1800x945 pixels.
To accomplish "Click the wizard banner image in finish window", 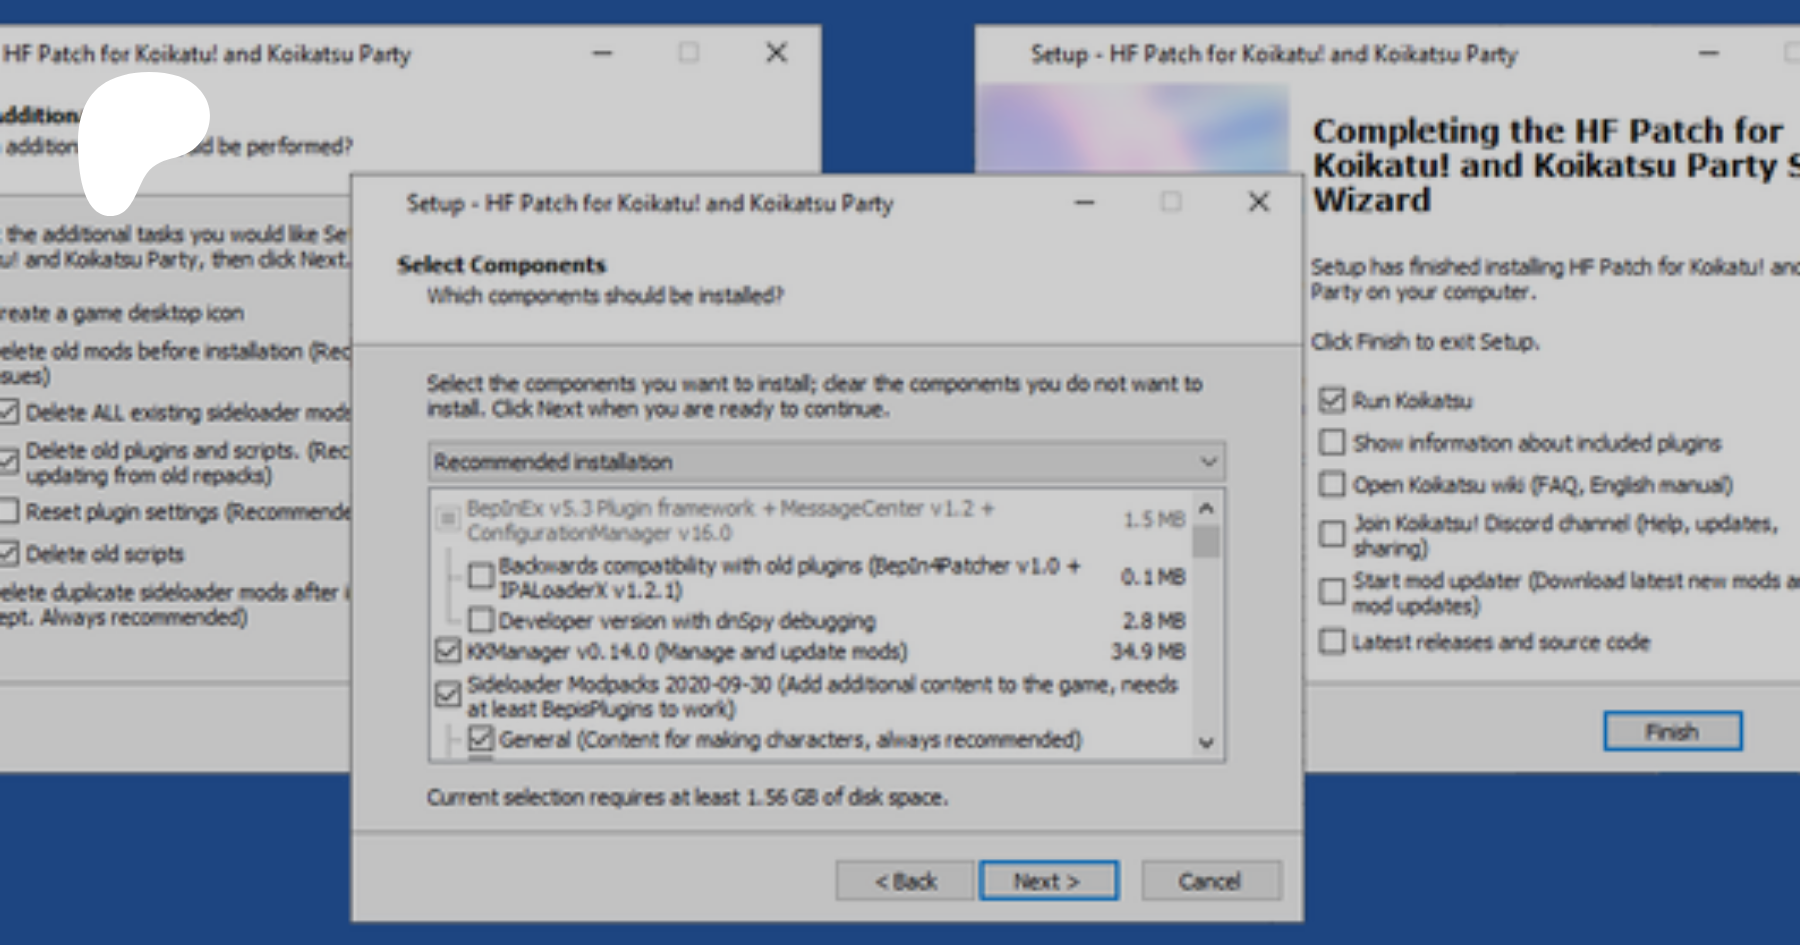I will [1132, 129].
